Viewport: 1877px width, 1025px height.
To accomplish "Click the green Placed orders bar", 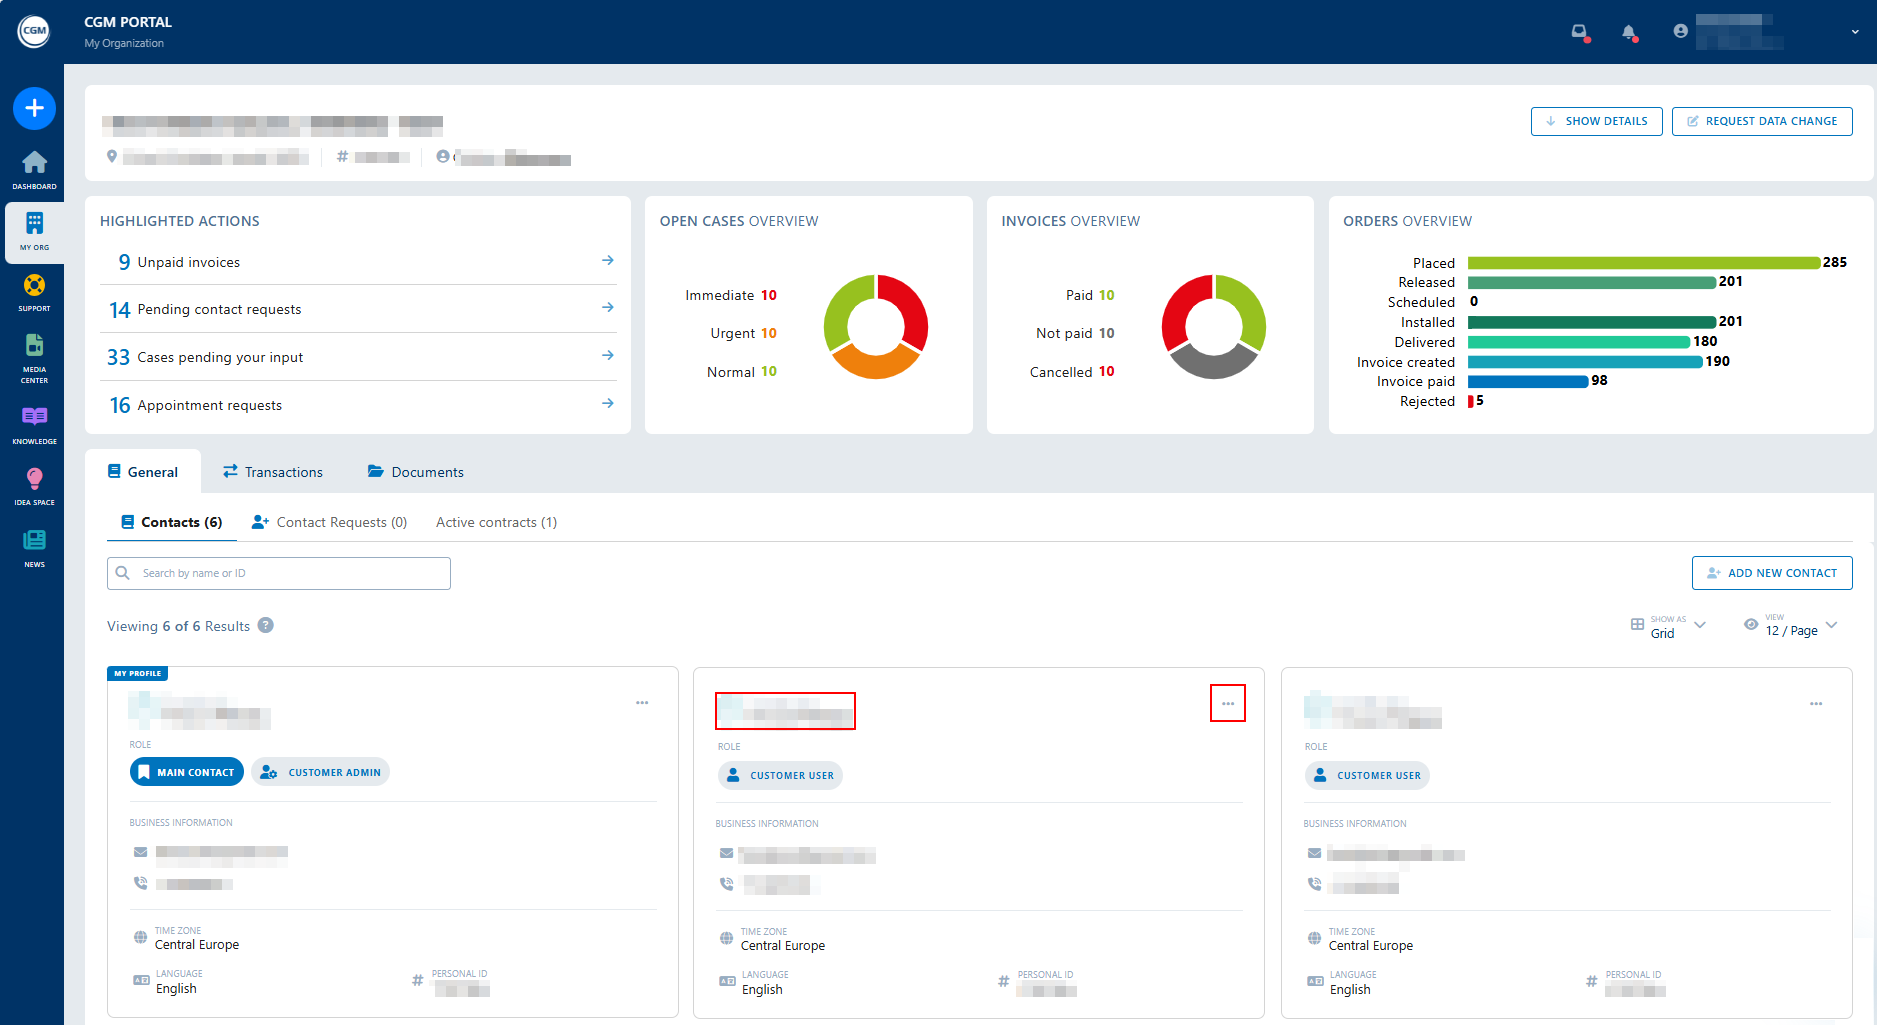I will [1643, 263].
